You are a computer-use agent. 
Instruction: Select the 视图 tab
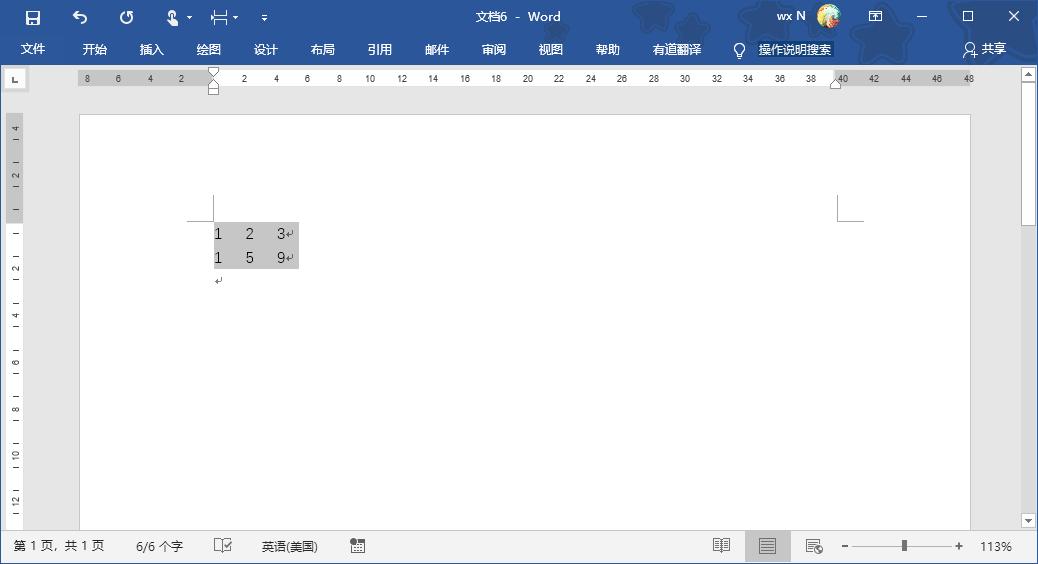(x=551, y=49)
